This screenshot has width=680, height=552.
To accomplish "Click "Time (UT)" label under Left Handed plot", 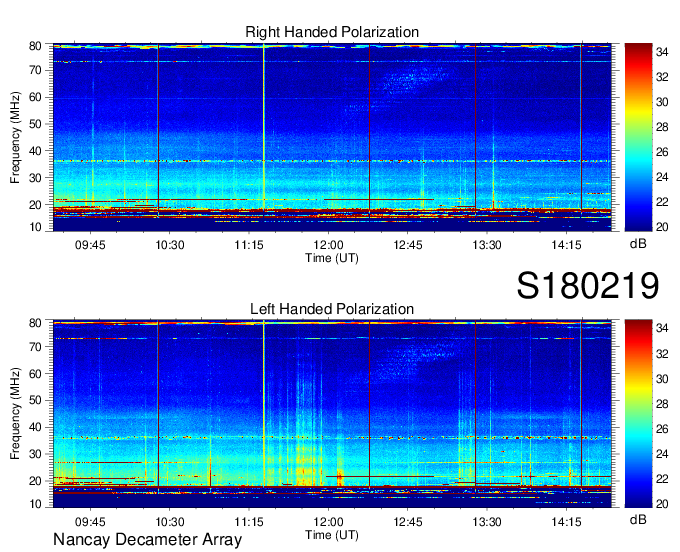I will pos(332,535).
